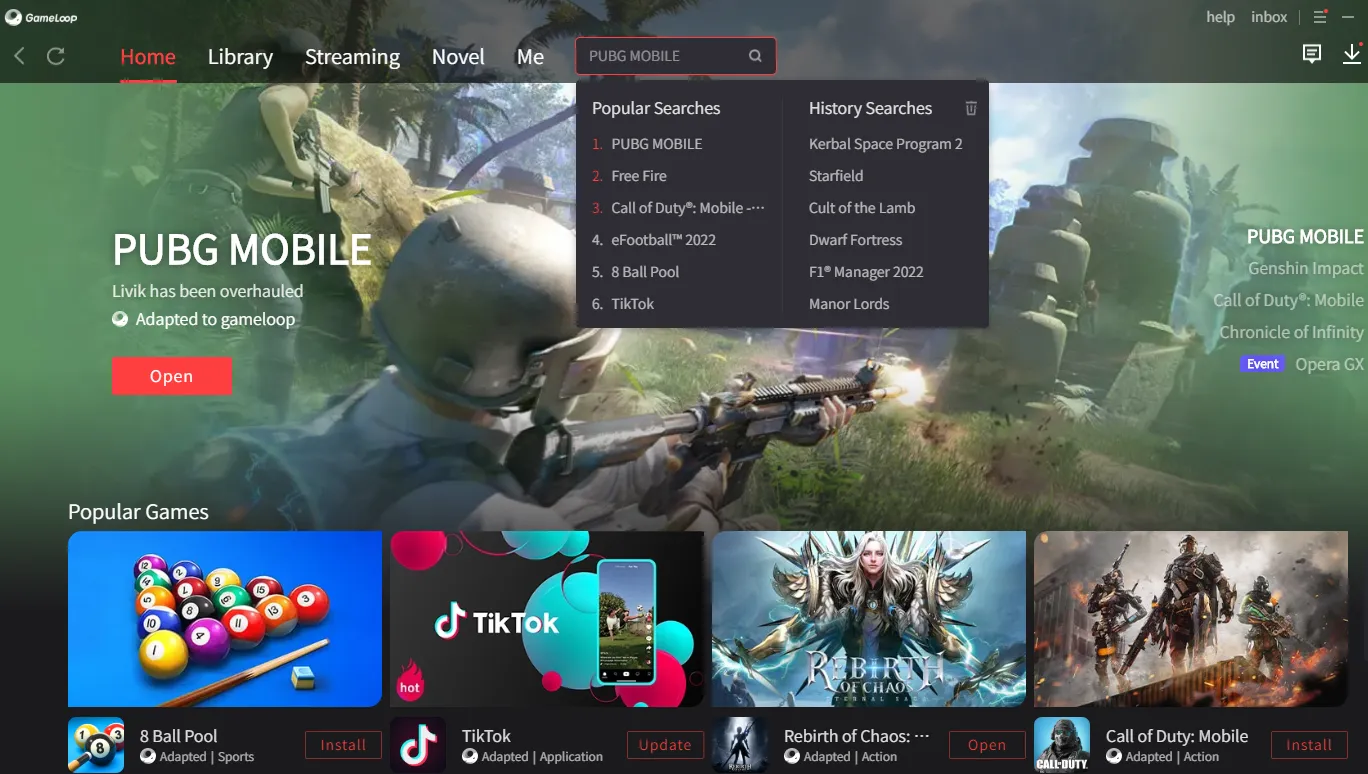This screenshot has width=1368, height=774.
Task: Click the 8 Ball Pool game title
Action: 179,736
